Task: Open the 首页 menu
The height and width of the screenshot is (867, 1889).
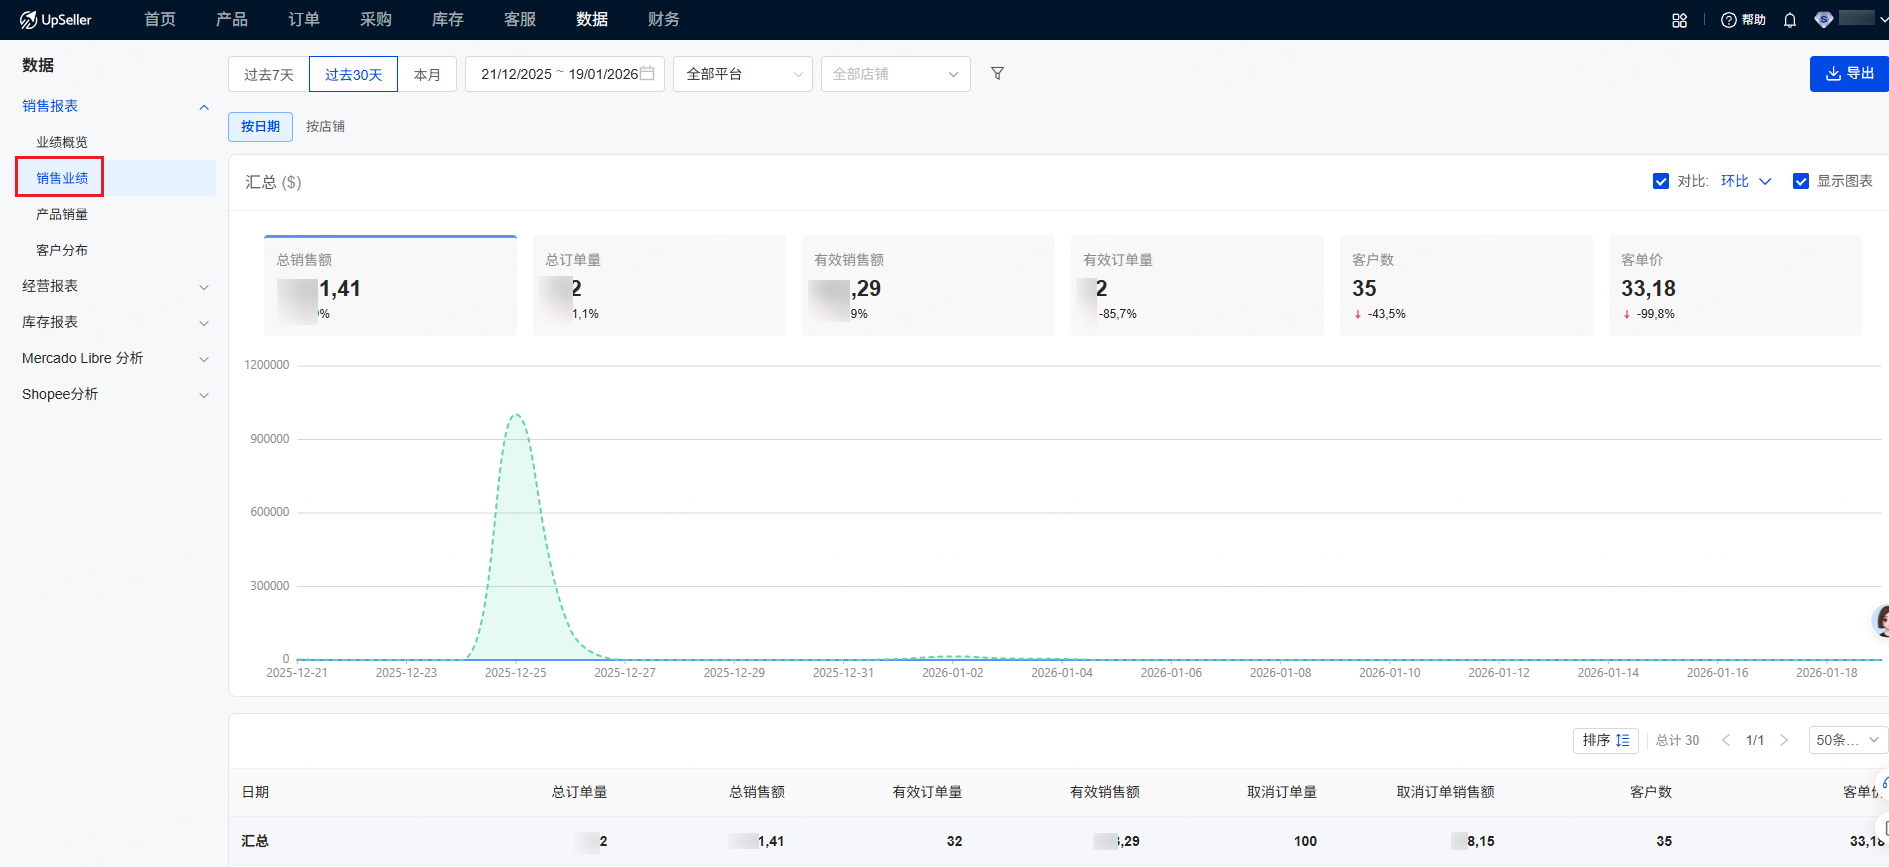Action: [x=160, y=20]
